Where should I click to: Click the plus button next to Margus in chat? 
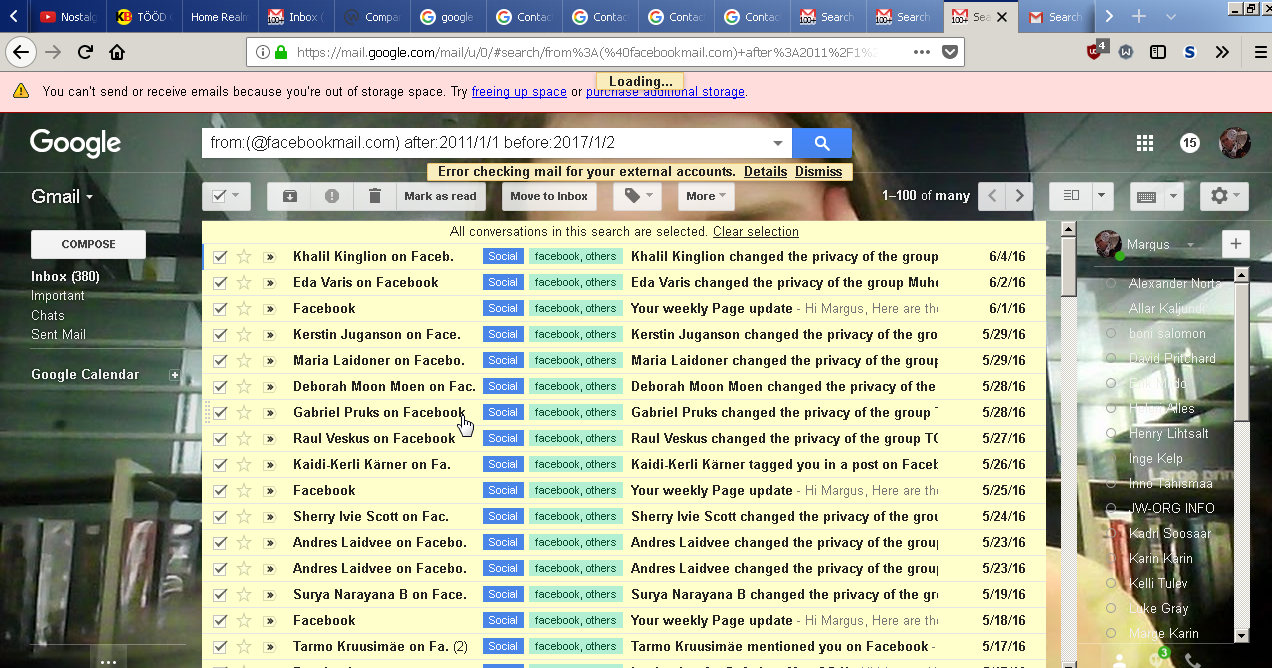(x=1236, y=243)
